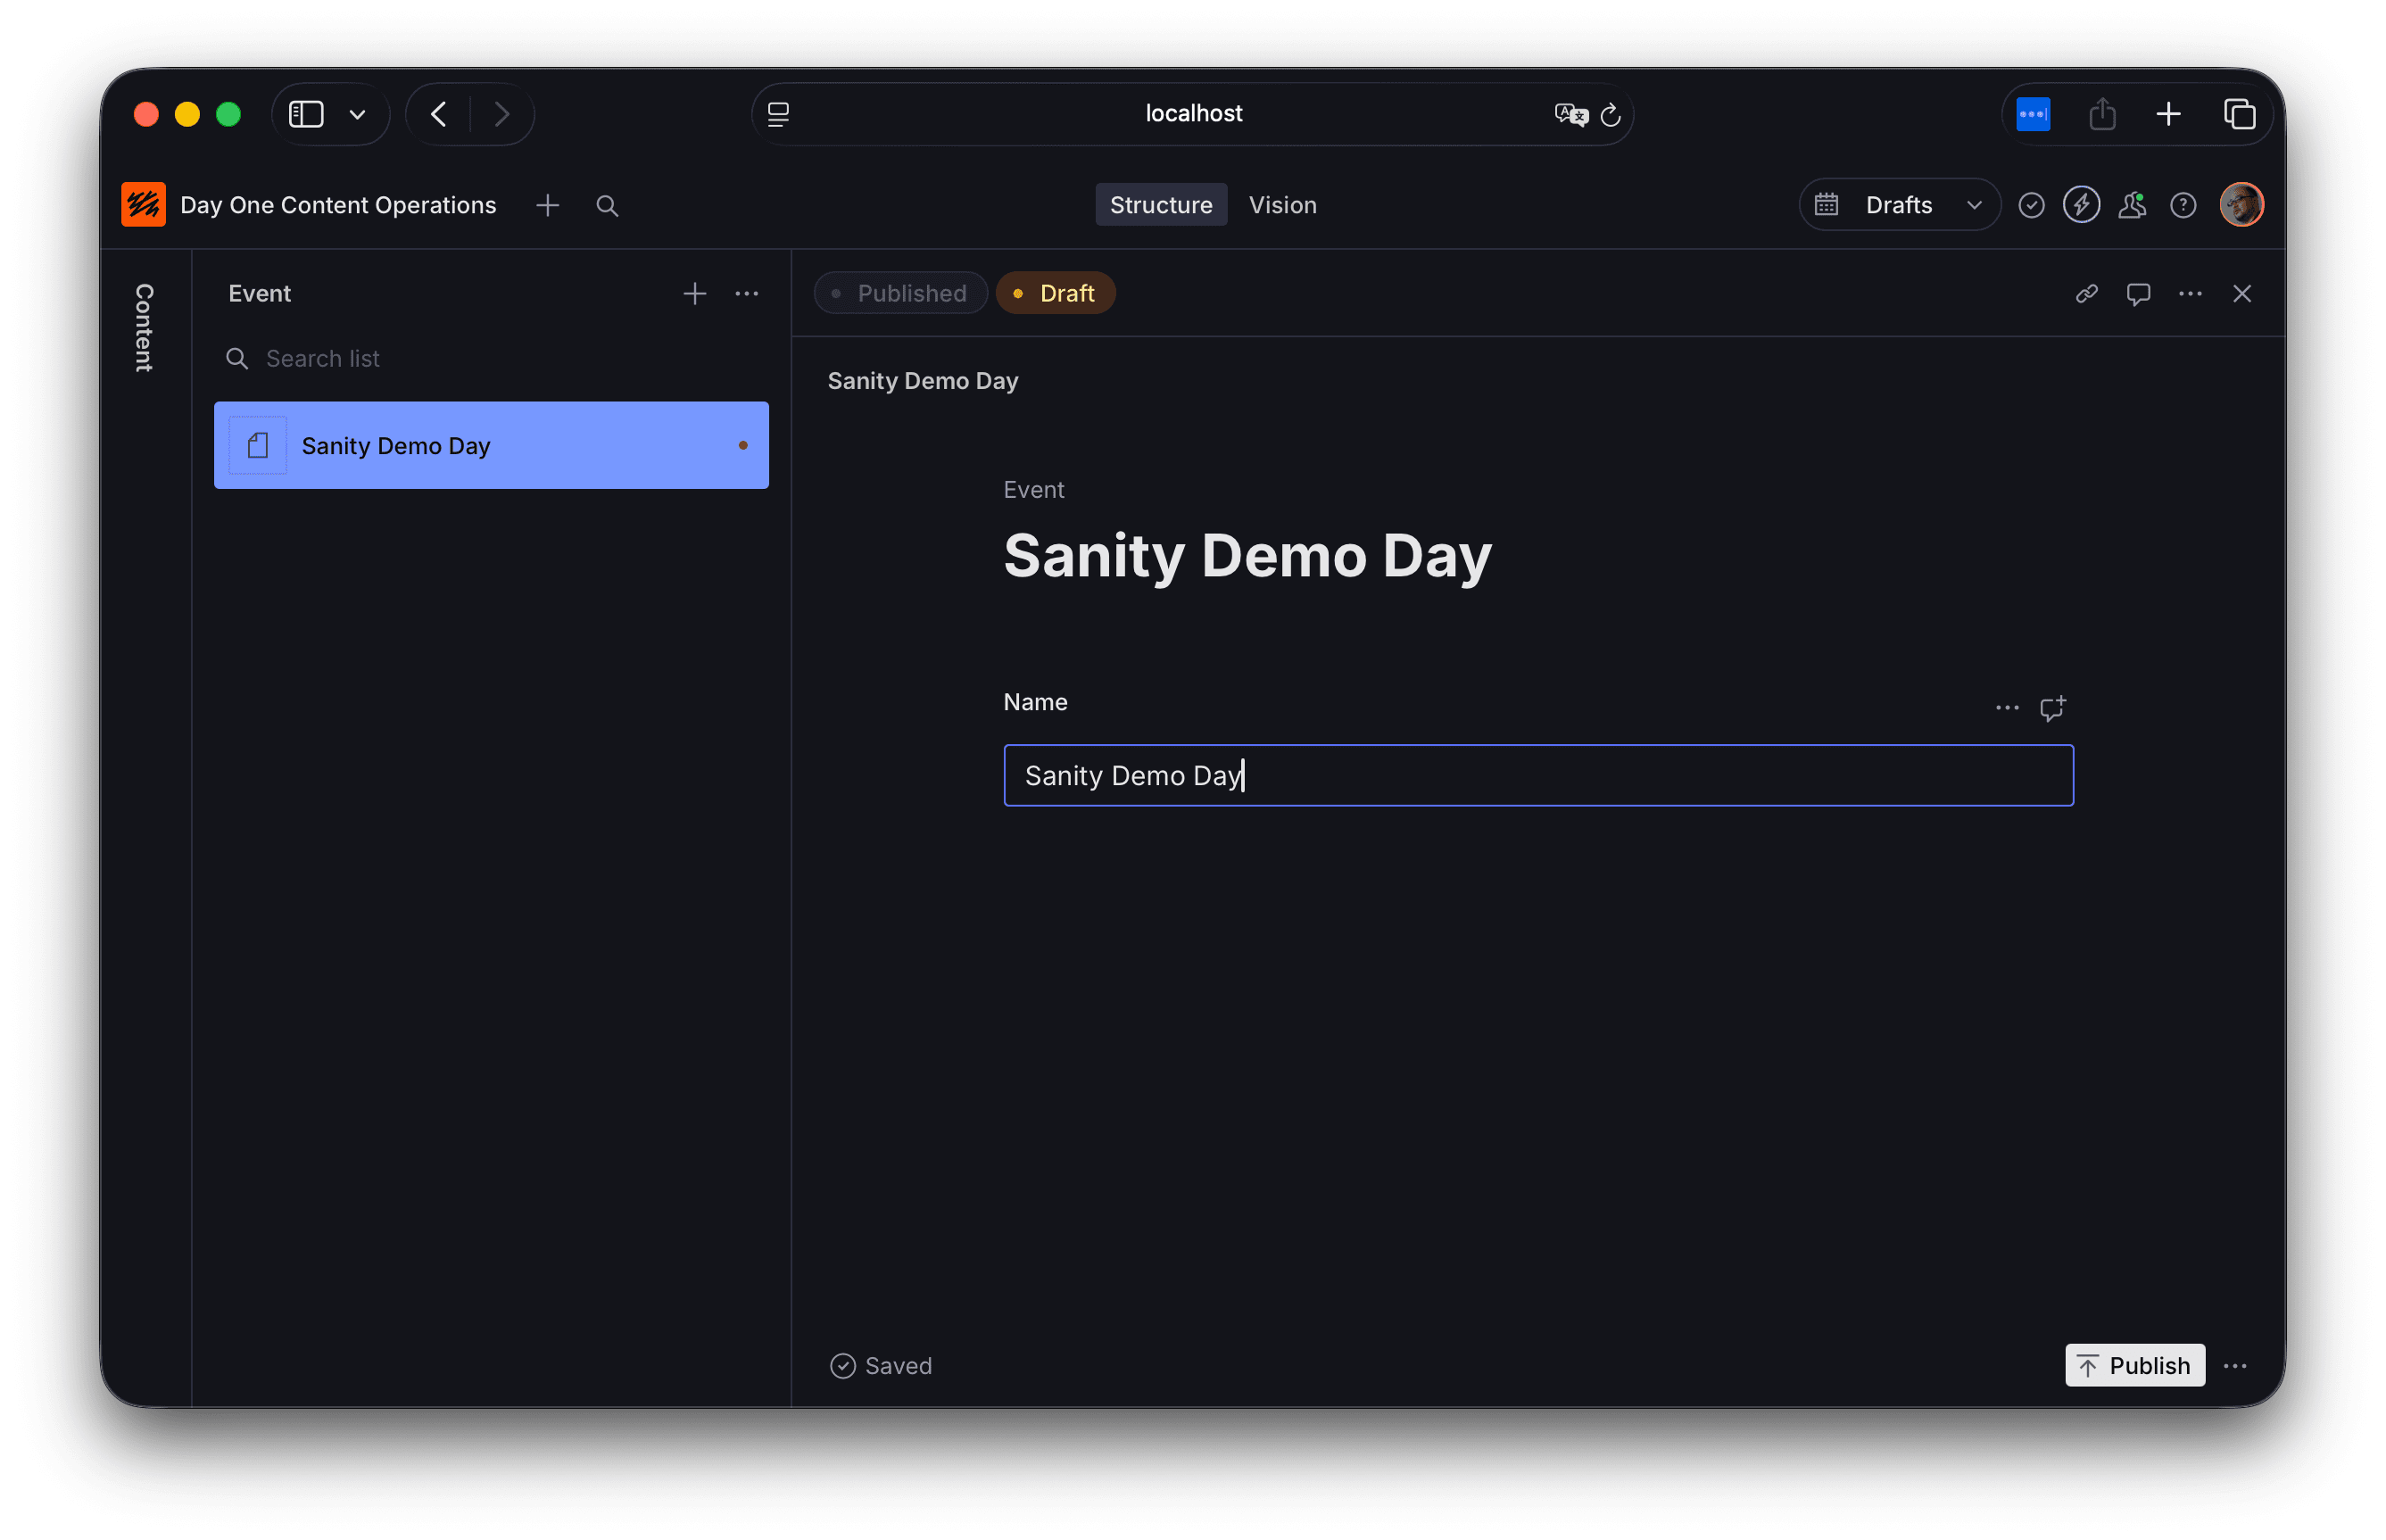Open the tasks checkmark icon
The image size is (2386, 1540).
pos(2031,205)
